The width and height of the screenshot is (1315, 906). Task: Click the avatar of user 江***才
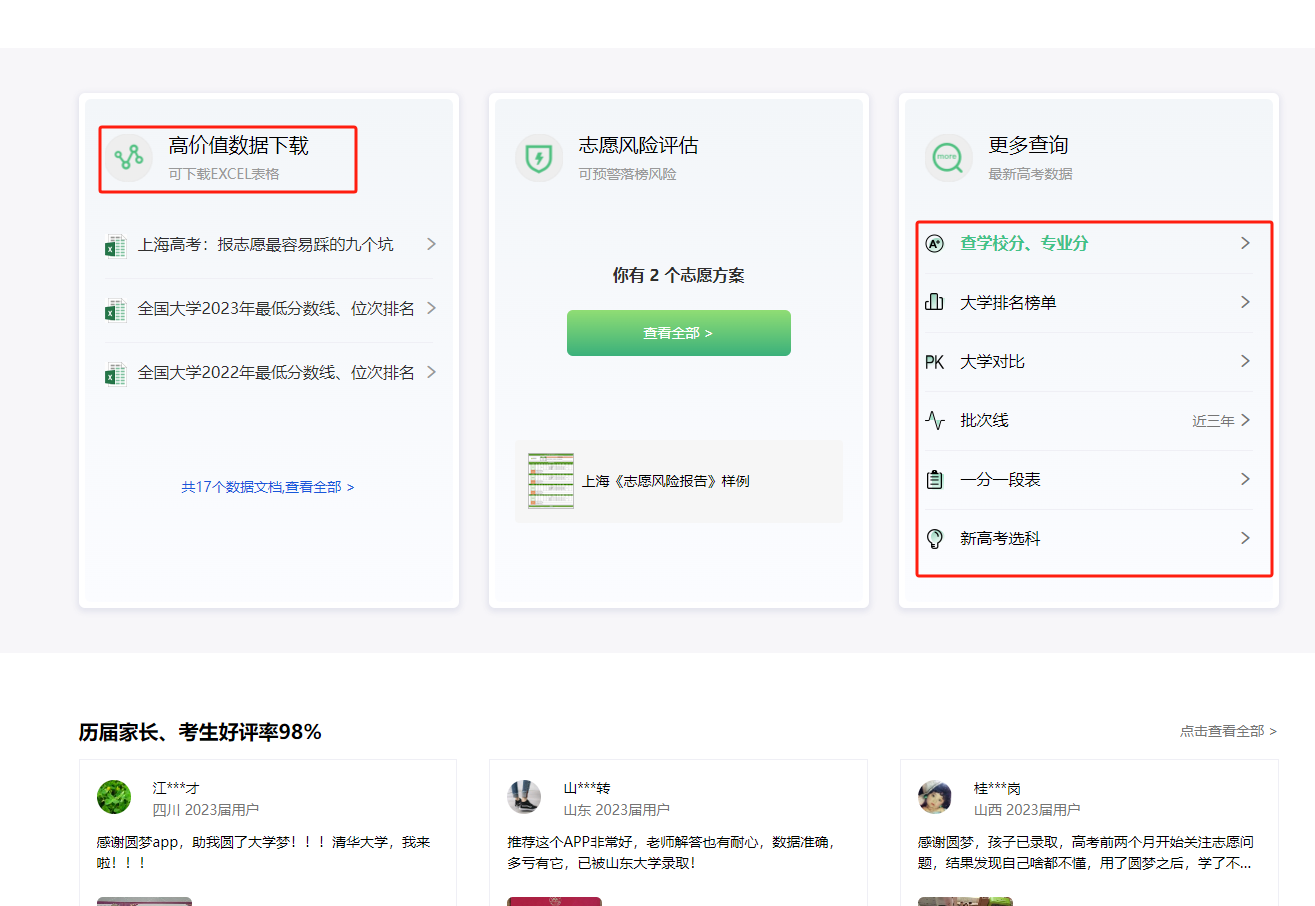pyautogui.click(x=114, y=797)
